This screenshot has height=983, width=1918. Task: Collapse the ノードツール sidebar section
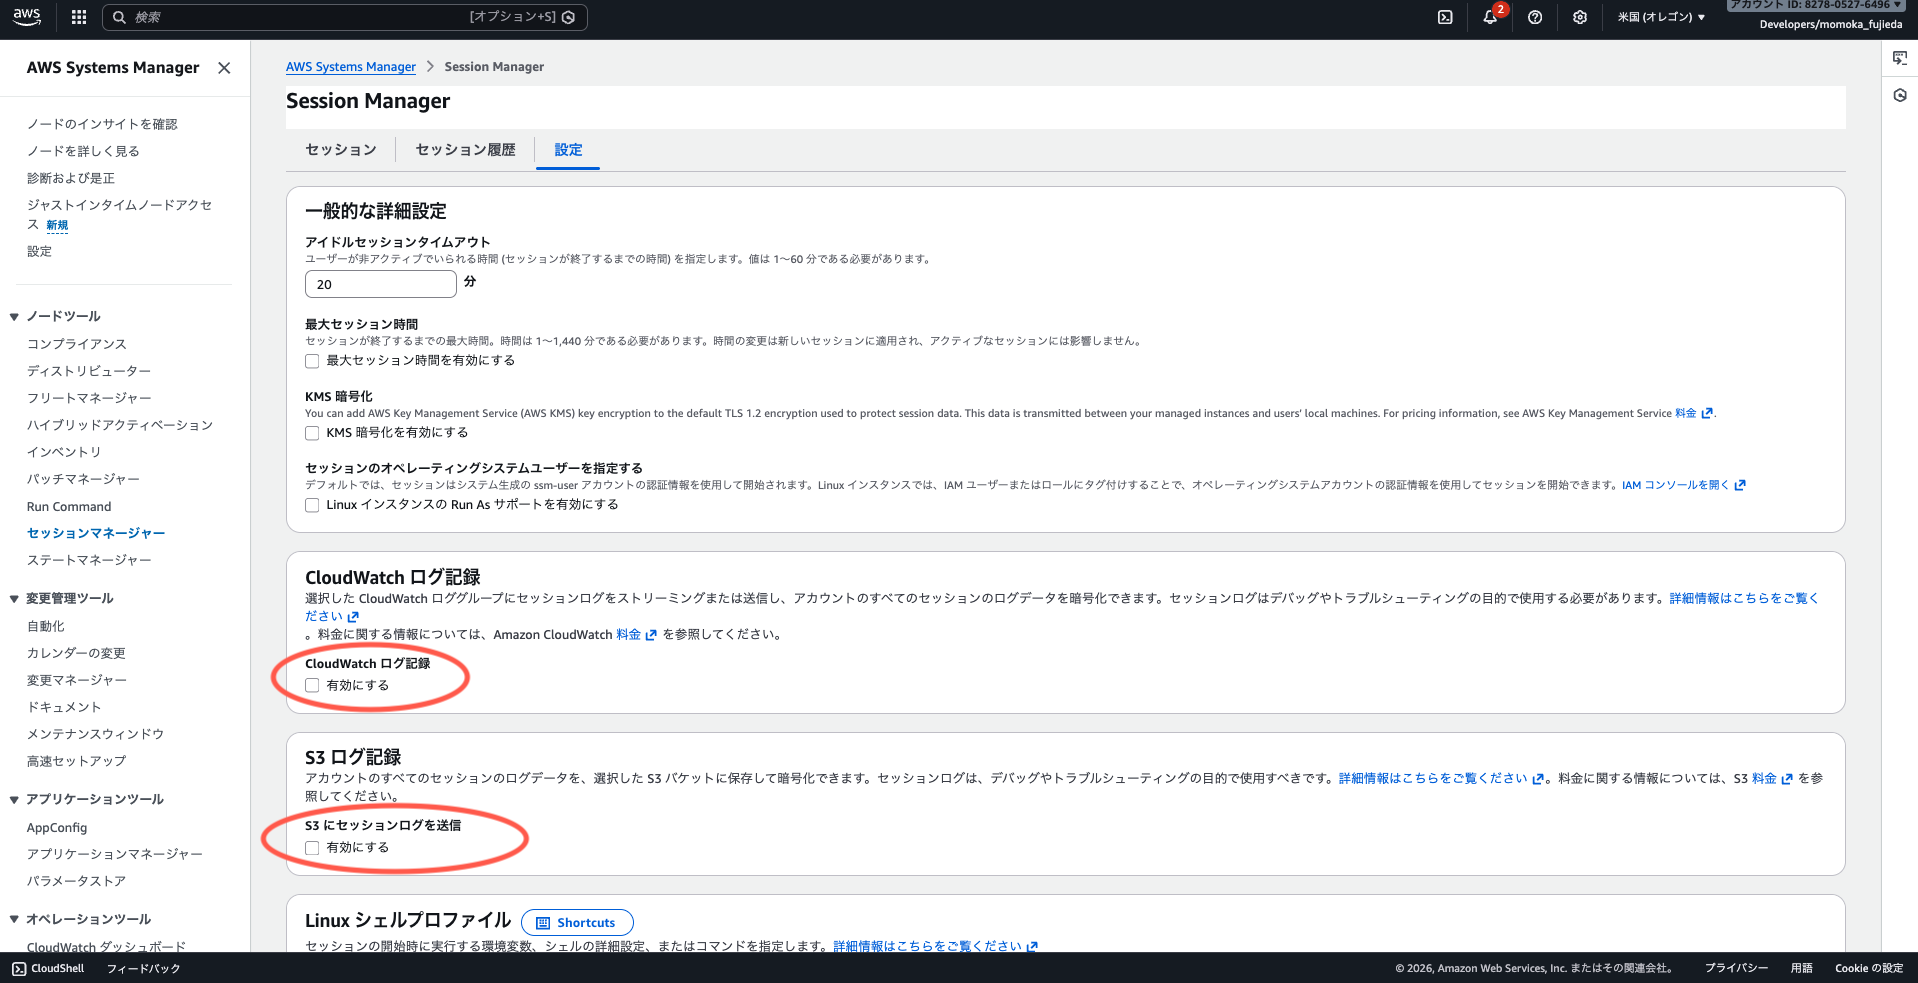click(13, 316)
